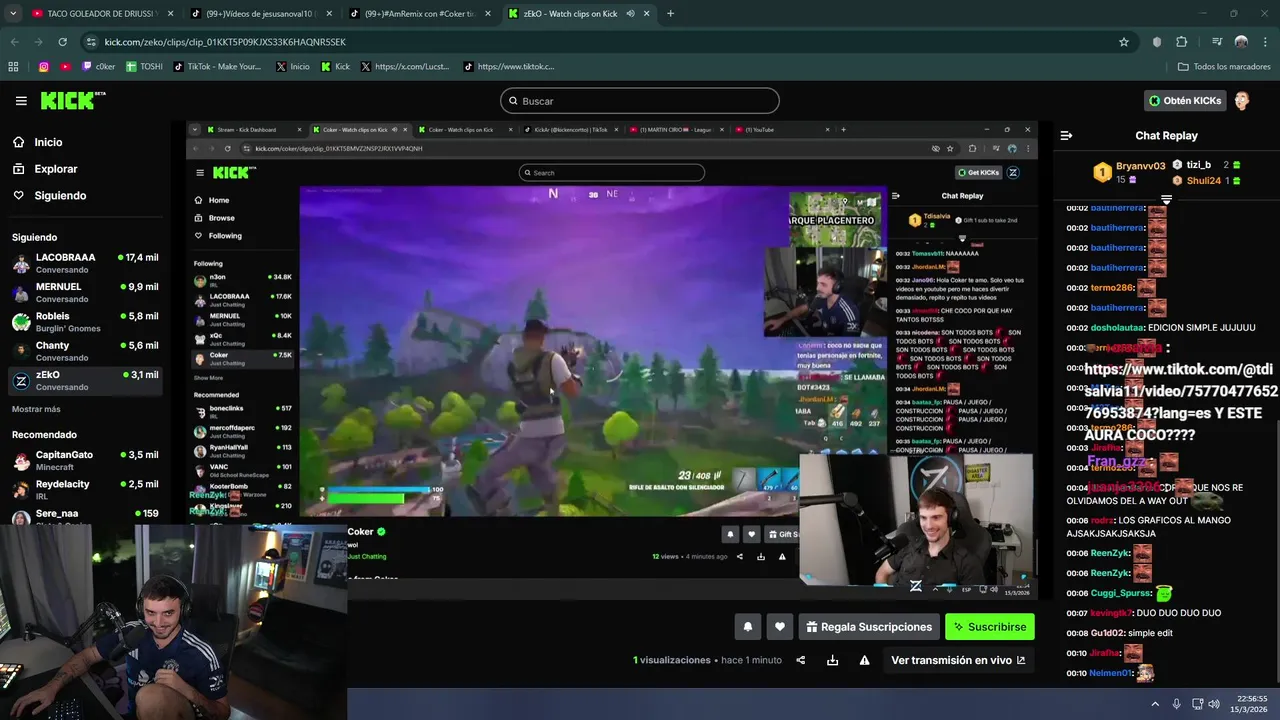Switch to #AmRemix con #Coker tab
Image resolution: width=1280 pixels, height=720 pixels.
pyautogui.click(x=418, y=14)
